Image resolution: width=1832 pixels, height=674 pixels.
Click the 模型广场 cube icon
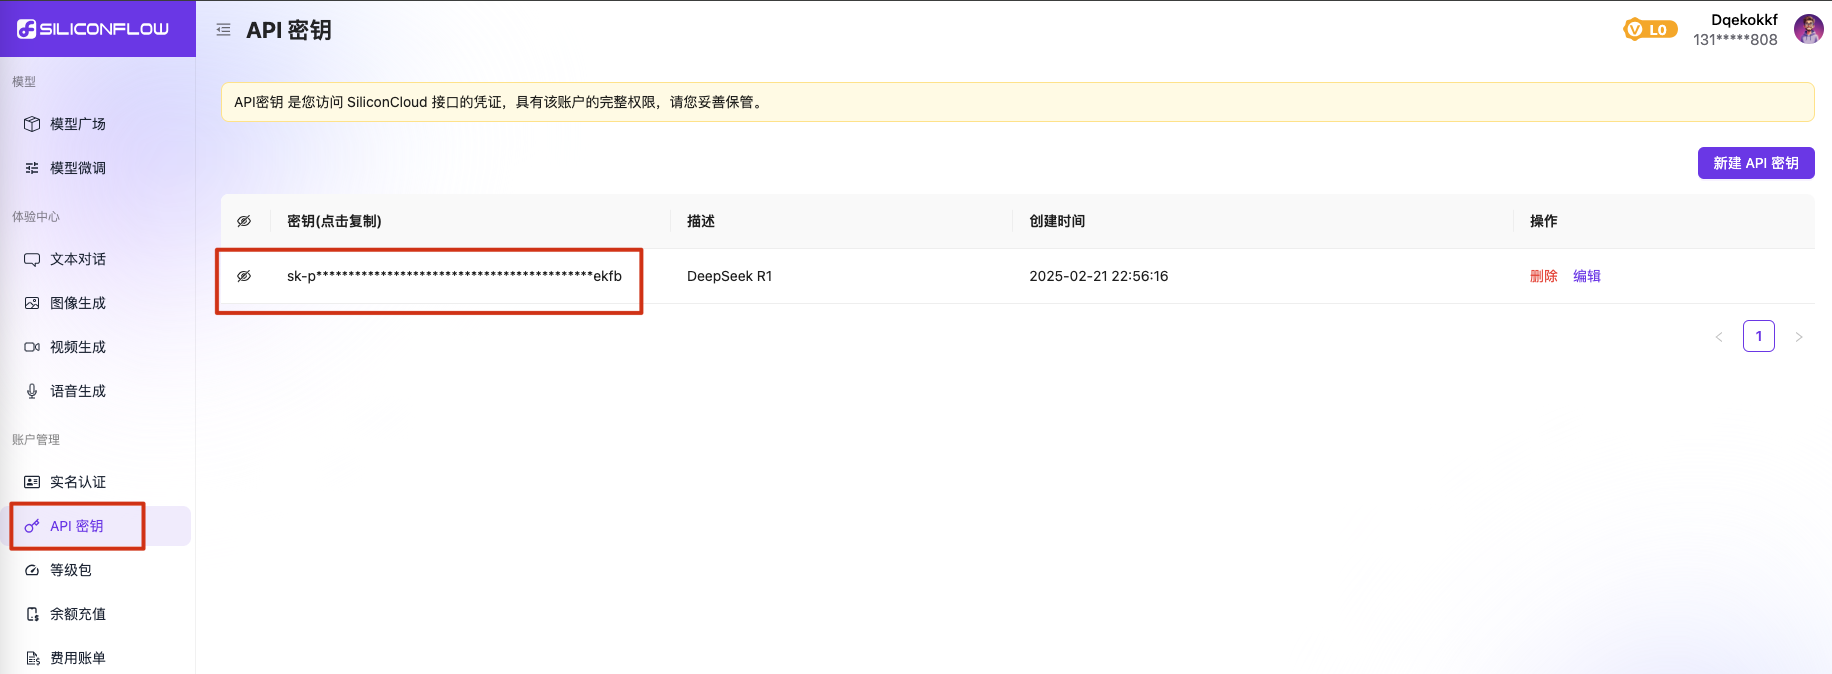point(32,124)
